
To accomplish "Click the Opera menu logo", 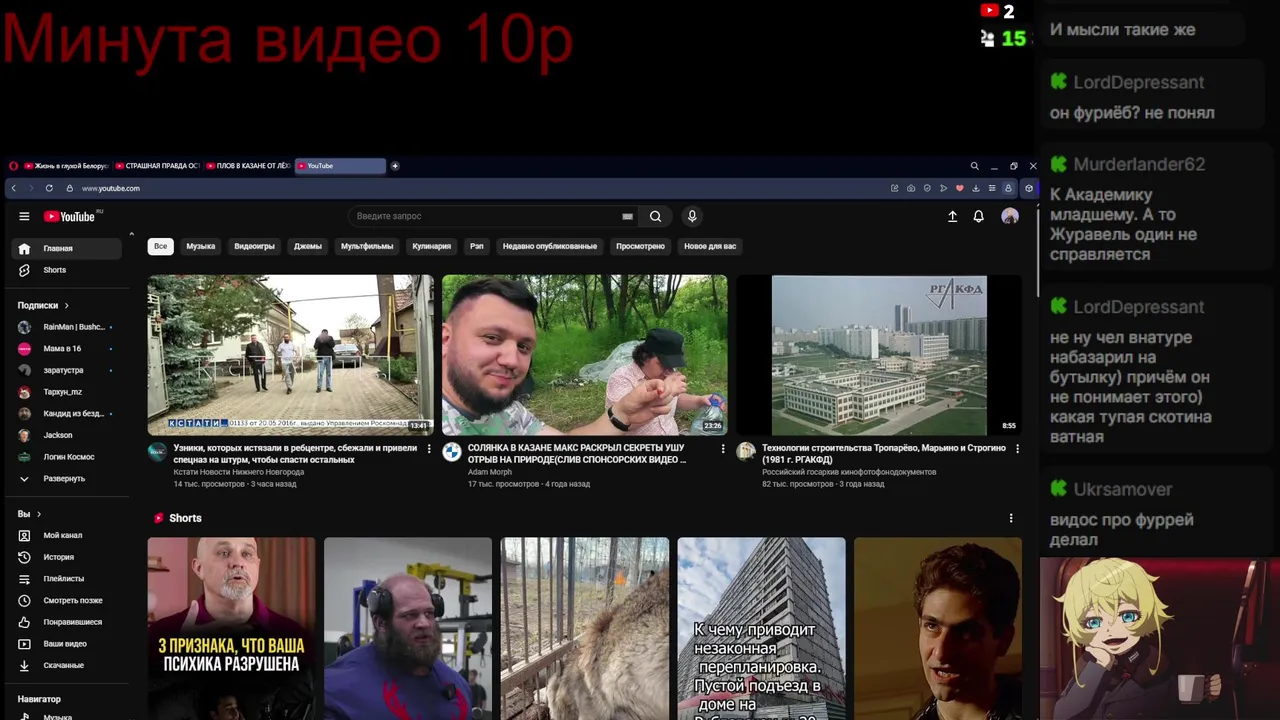I will 13,166.
